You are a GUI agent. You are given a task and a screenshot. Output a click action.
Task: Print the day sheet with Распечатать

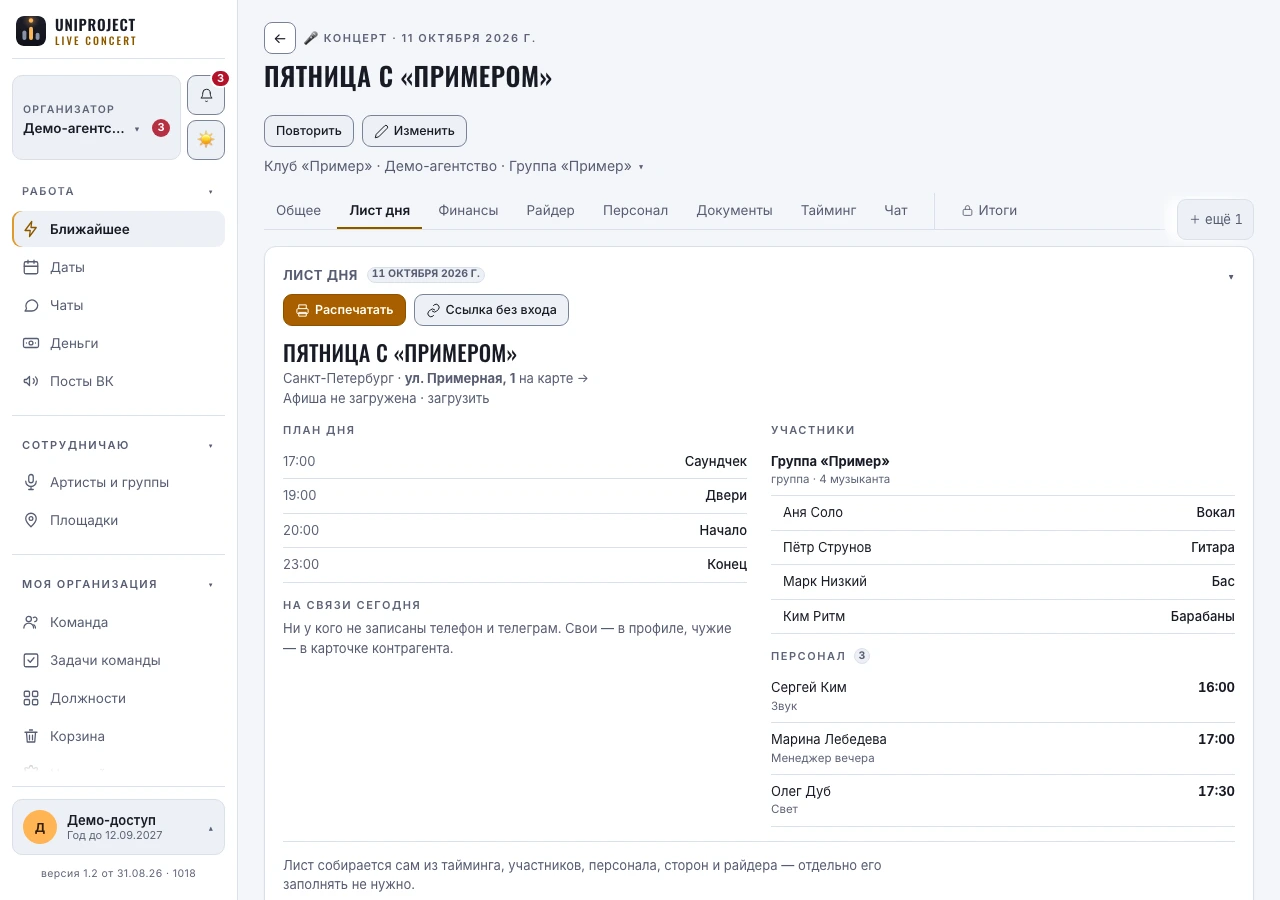[x=344, y=310]
